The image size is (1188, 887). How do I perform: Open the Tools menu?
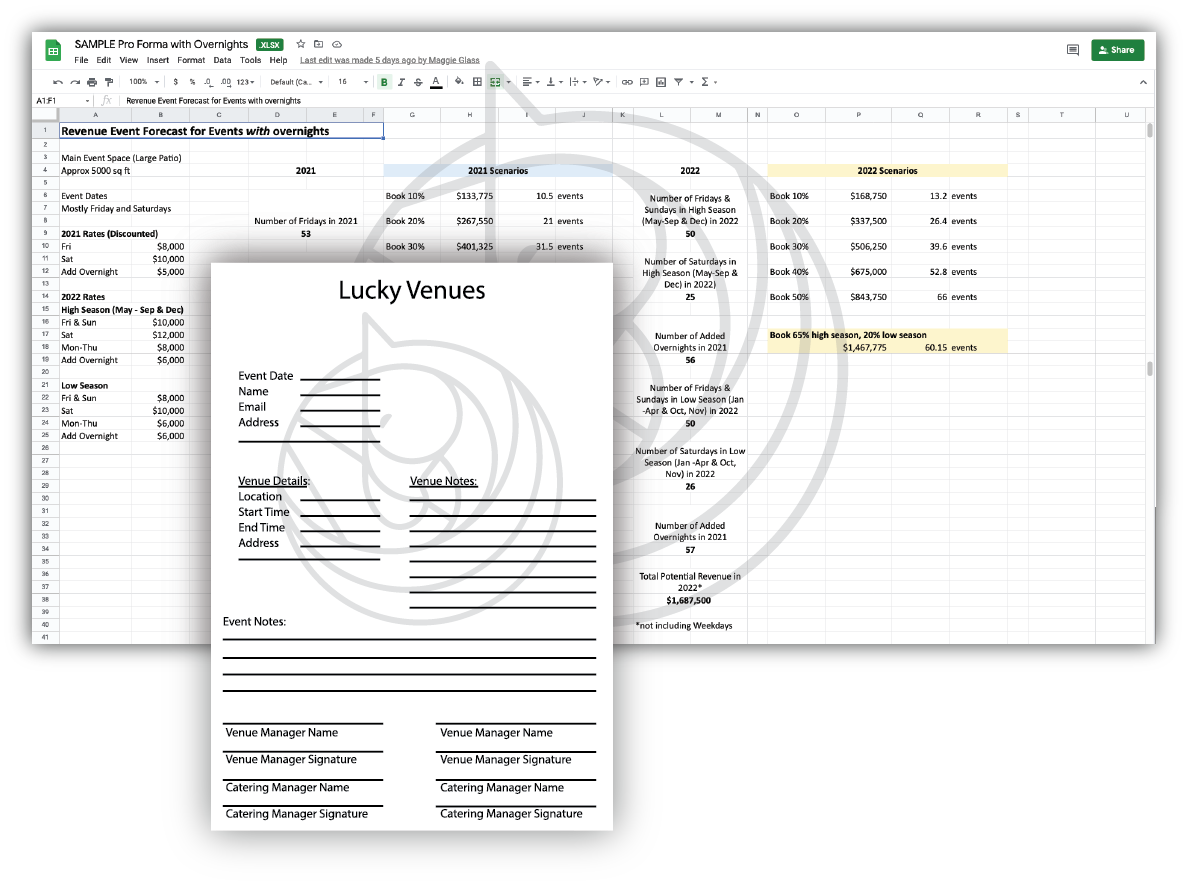coord(250,60)
